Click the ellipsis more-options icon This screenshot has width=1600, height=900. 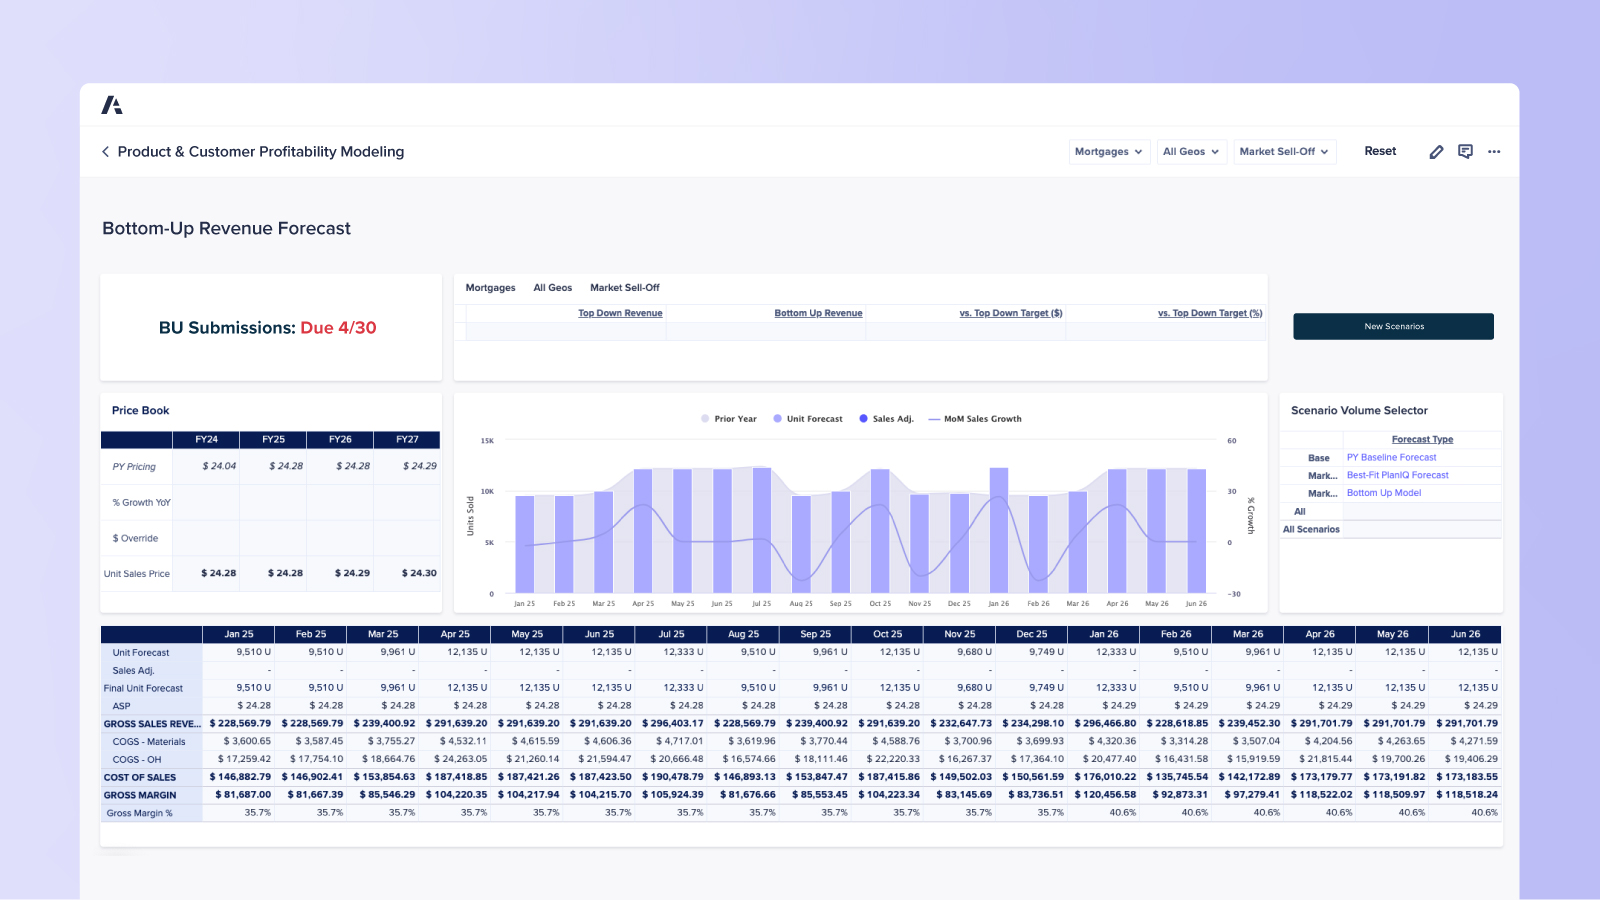1494,151
